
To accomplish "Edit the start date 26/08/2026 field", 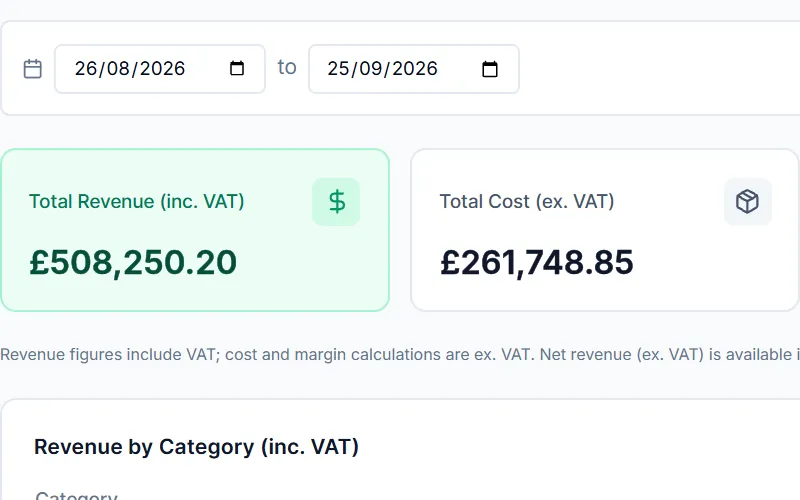I will point(160,69).
